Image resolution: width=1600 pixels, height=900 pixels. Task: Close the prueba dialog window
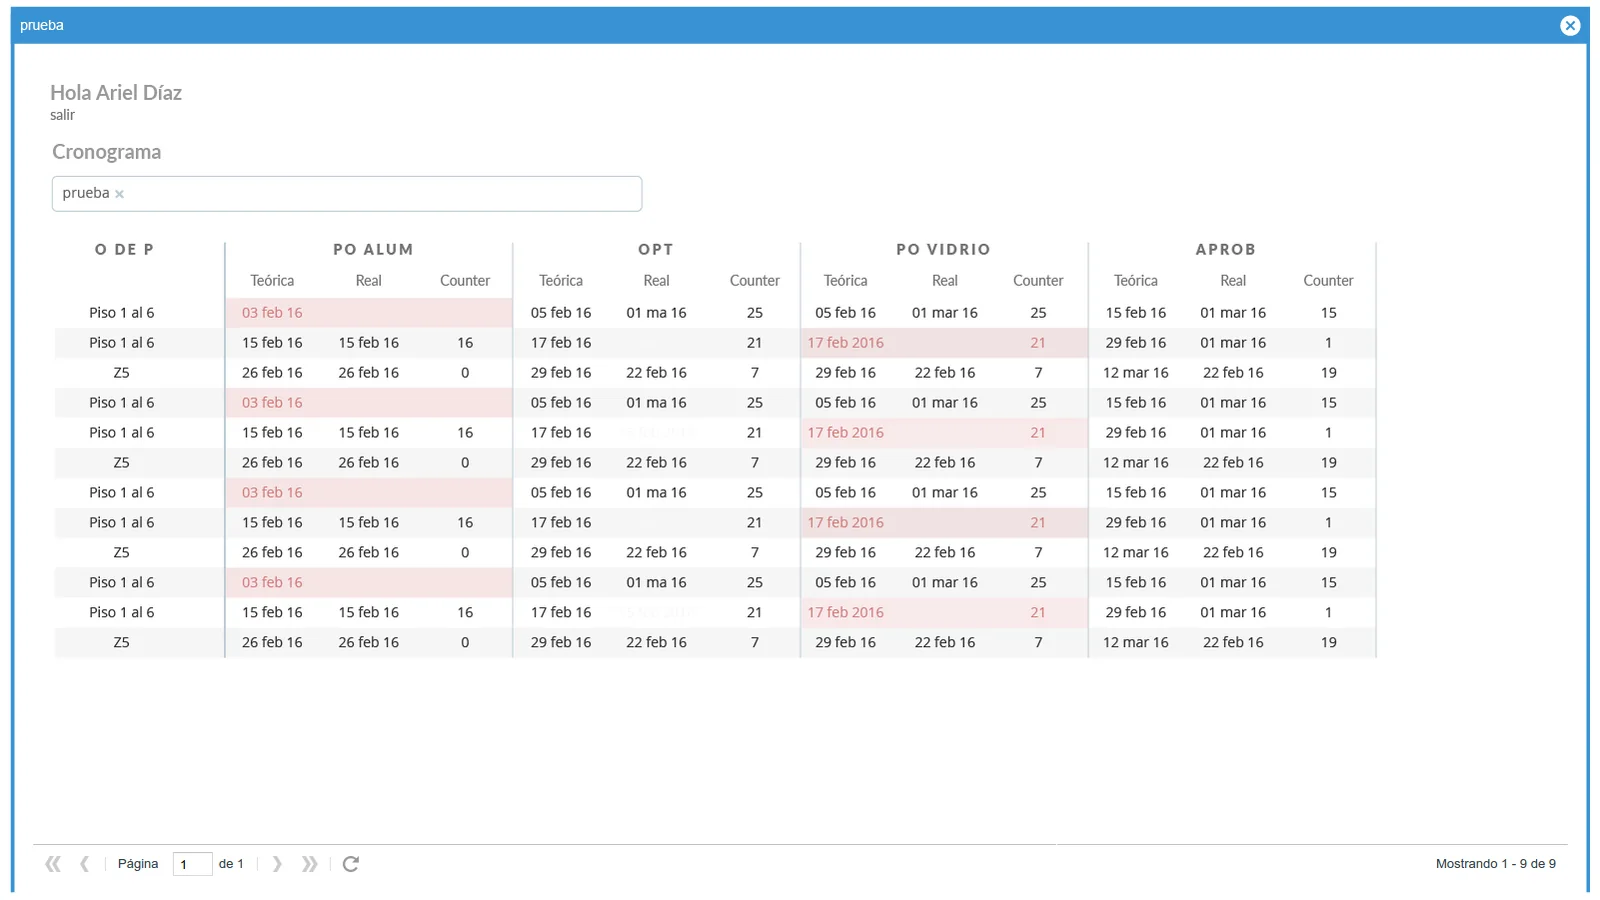(x=1570, y=26)
